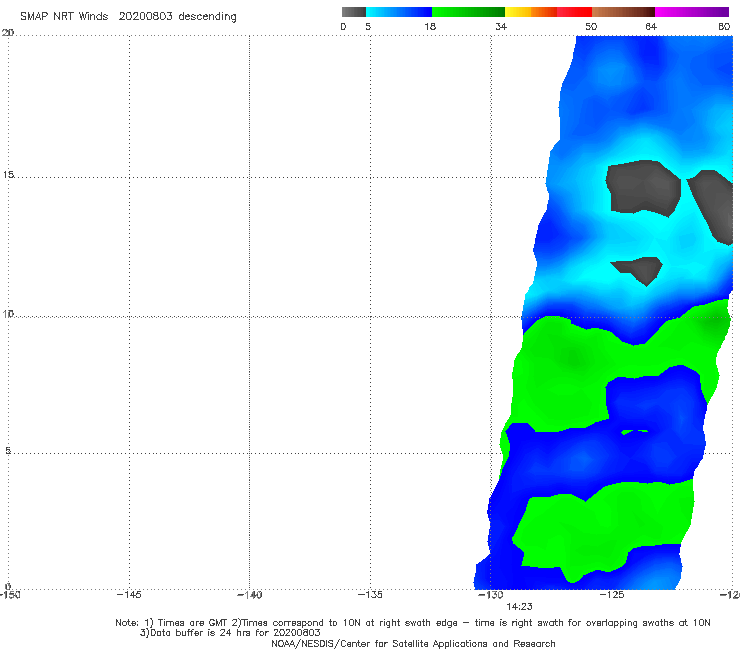This screenshot has height=650, width=740.
Task: Click the cyan-to-blue segment of the color bar
Action: [399, 12]
